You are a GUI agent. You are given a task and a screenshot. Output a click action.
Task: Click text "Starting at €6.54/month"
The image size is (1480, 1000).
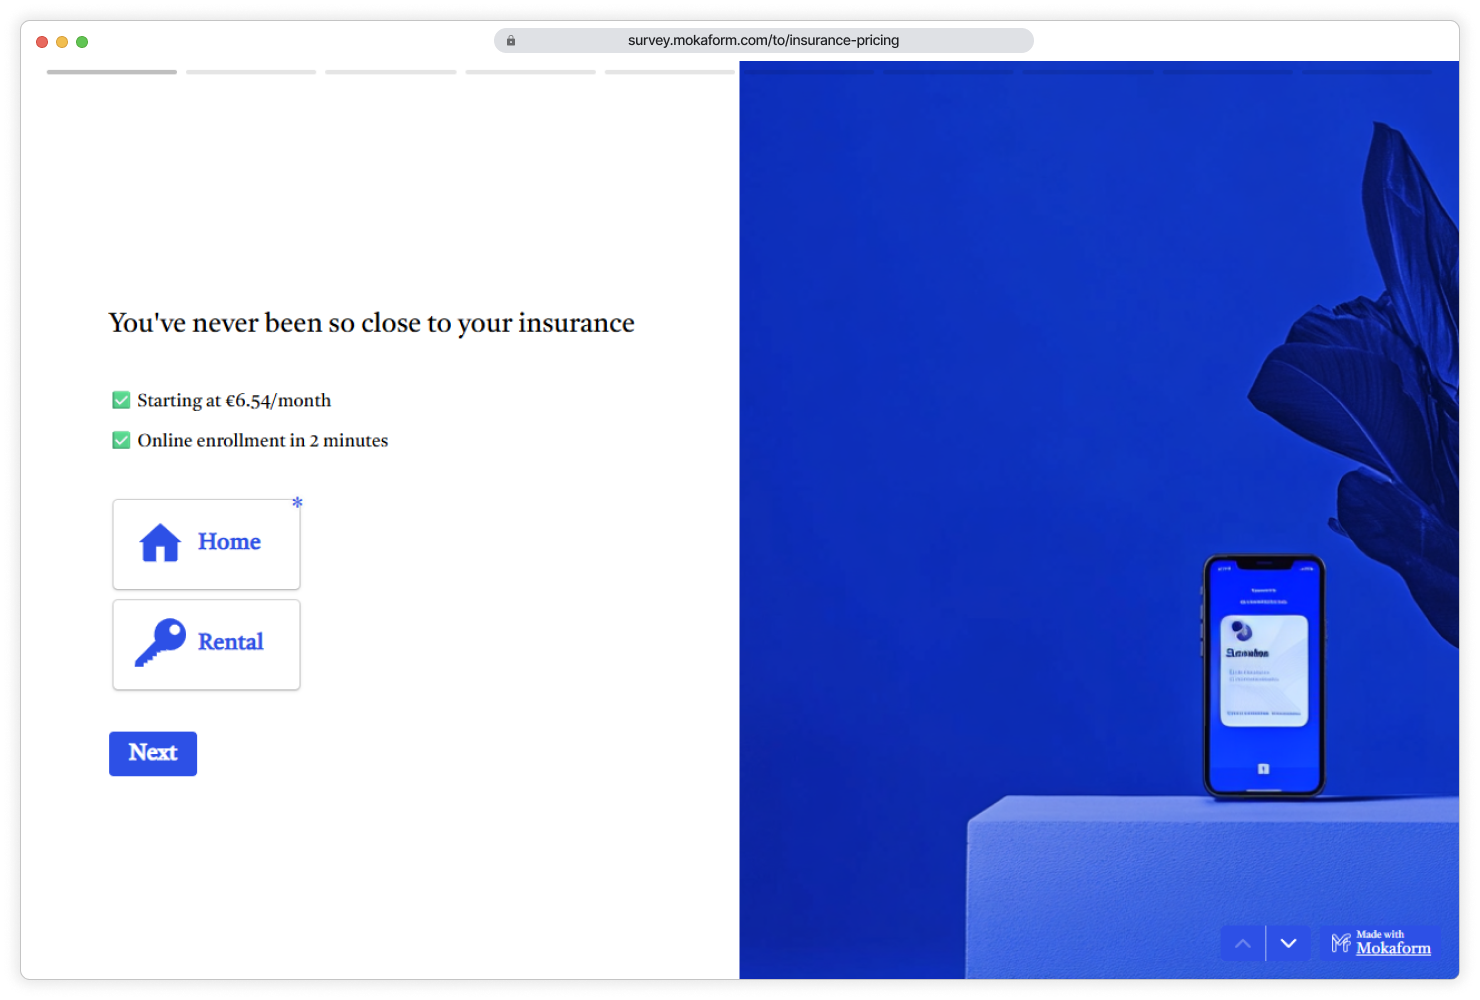pos(234,400)
